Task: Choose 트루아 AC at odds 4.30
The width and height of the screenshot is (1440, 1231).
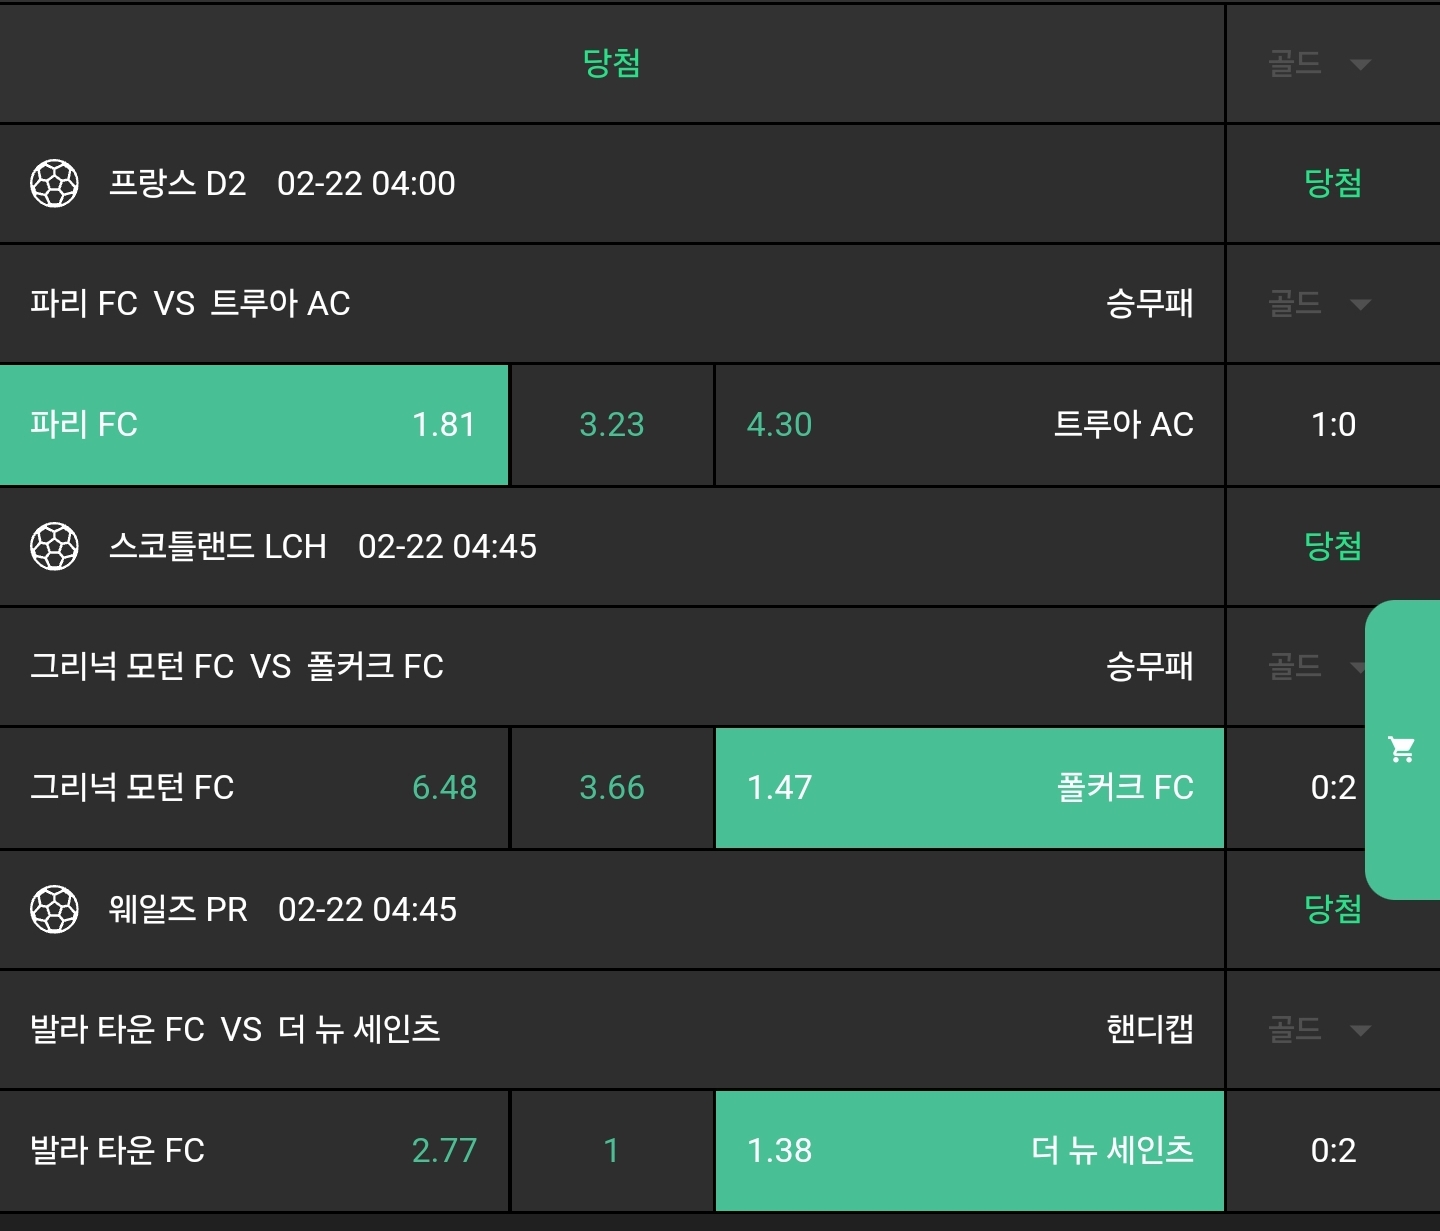Action: pos(969,424)
